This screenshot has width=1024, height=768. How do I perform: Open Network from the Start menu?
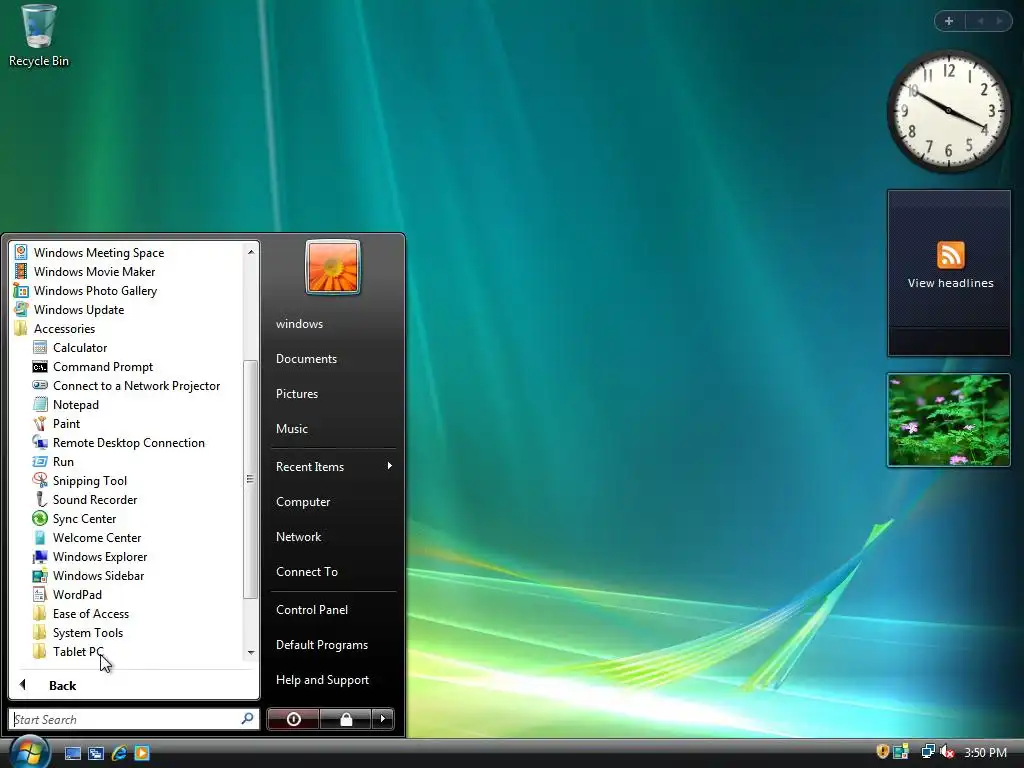coord(298,537)
